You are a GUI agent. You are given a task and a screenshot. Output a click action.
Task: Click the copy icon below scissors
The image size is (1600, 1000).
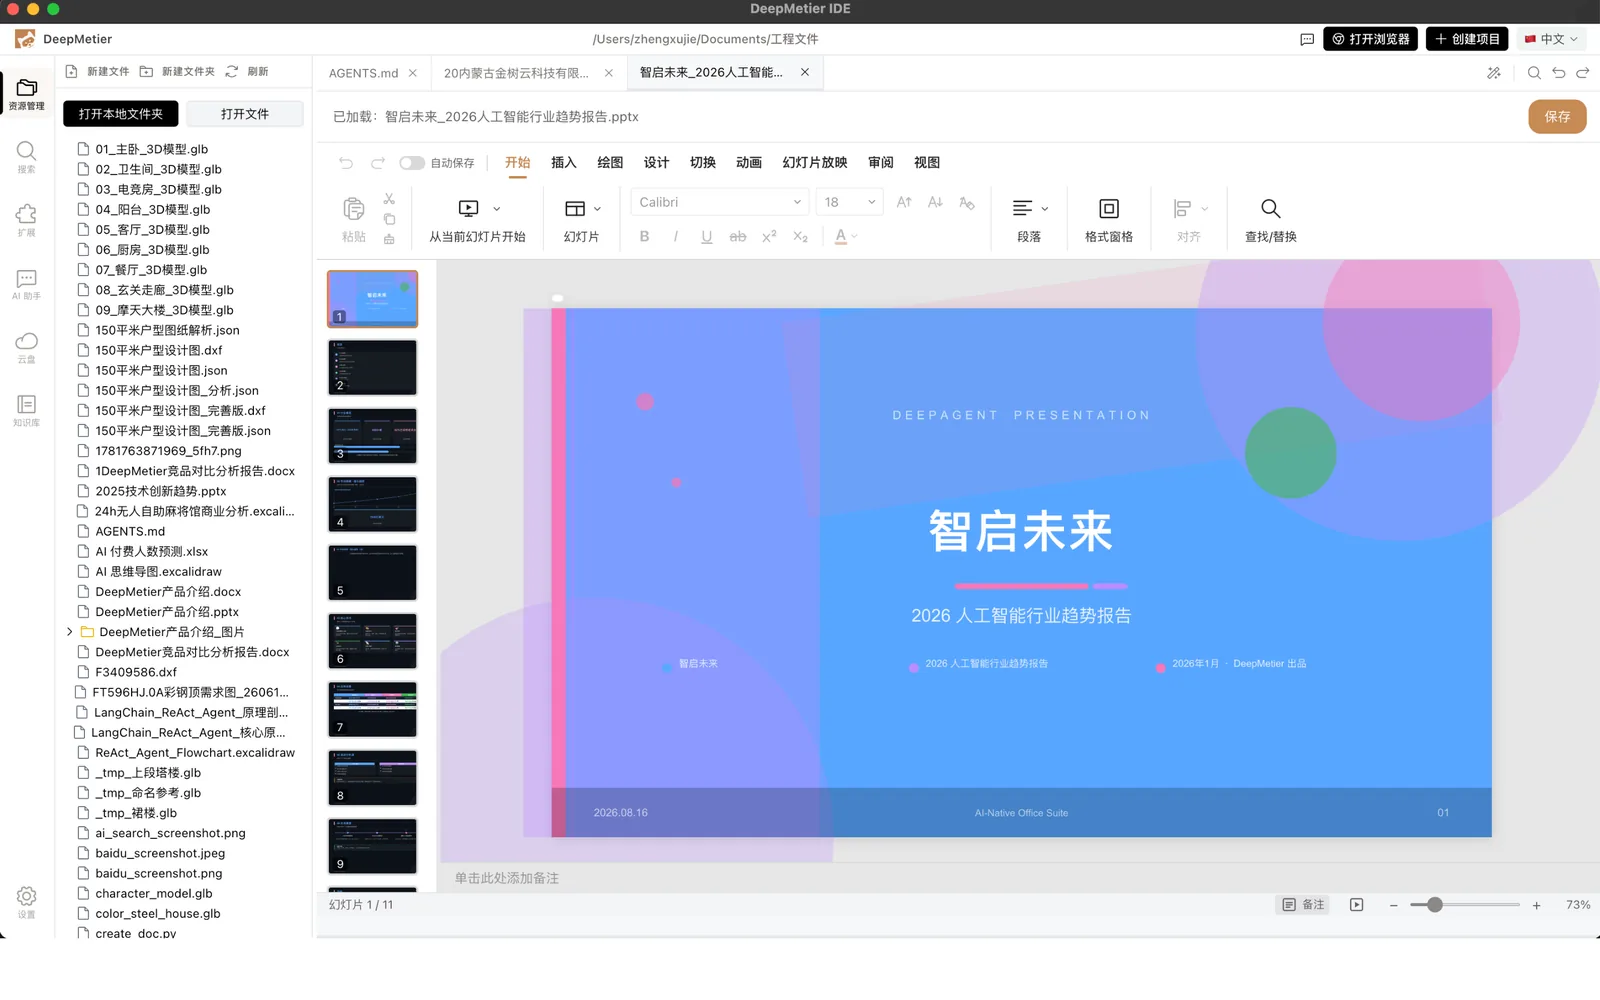(x=389, y=219)
